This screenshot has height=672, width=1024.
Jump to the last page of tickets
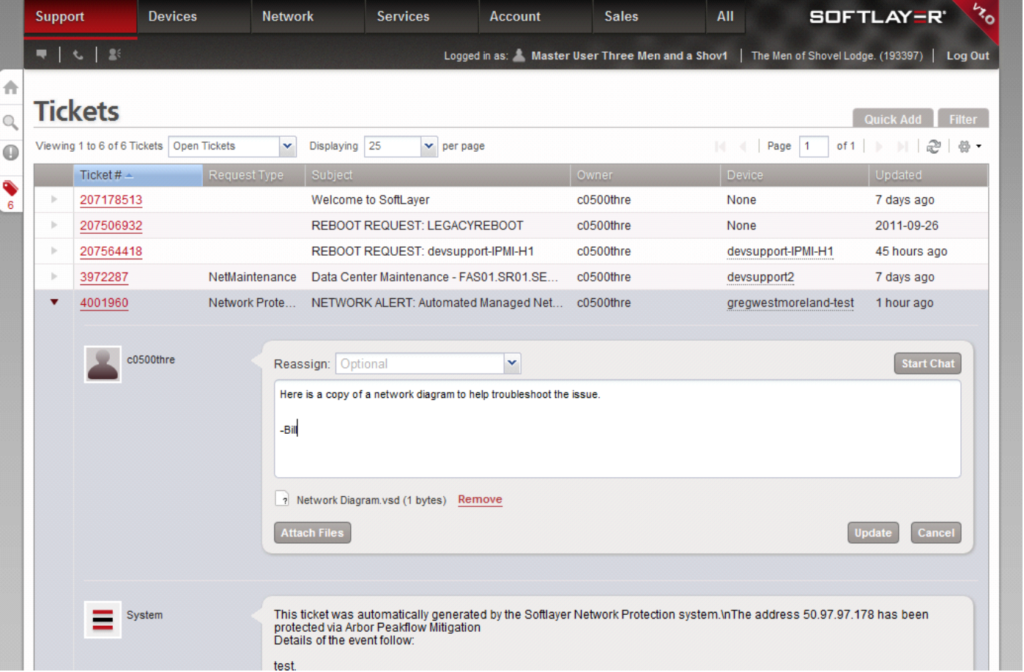903,146
